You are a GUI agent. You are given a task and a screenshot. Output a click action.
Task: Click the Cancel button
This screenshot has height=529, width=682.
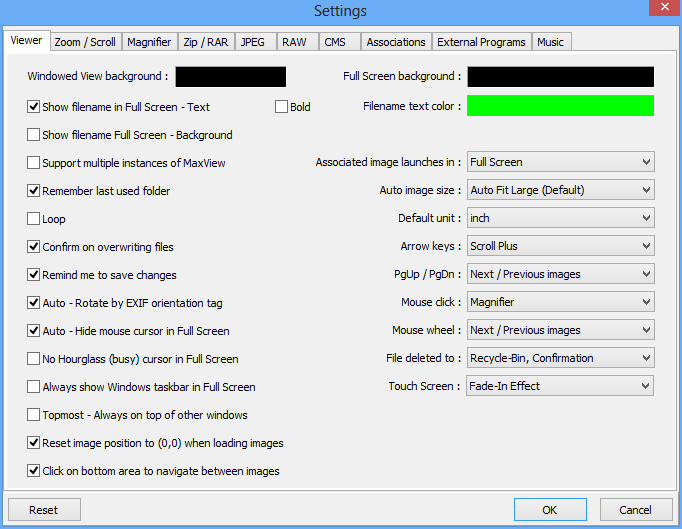click(636, 510)
